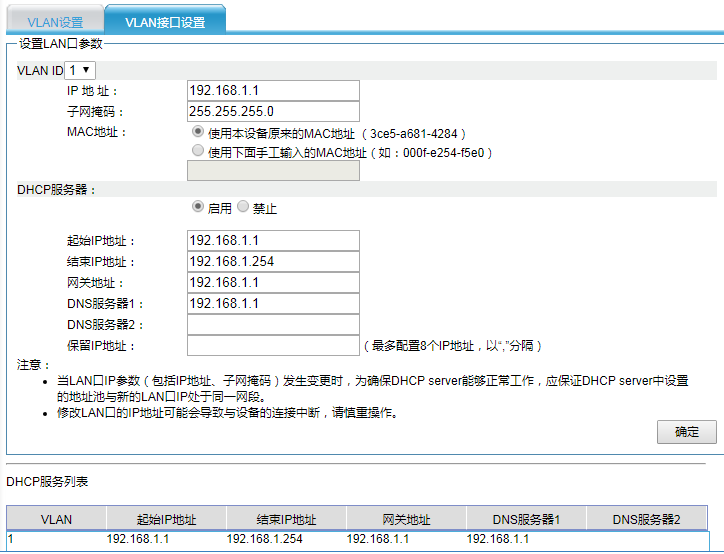Viewport: 724px width, 554px height.
Task: Select the VLAN接口设置 tab
Action: coord(165,21)
